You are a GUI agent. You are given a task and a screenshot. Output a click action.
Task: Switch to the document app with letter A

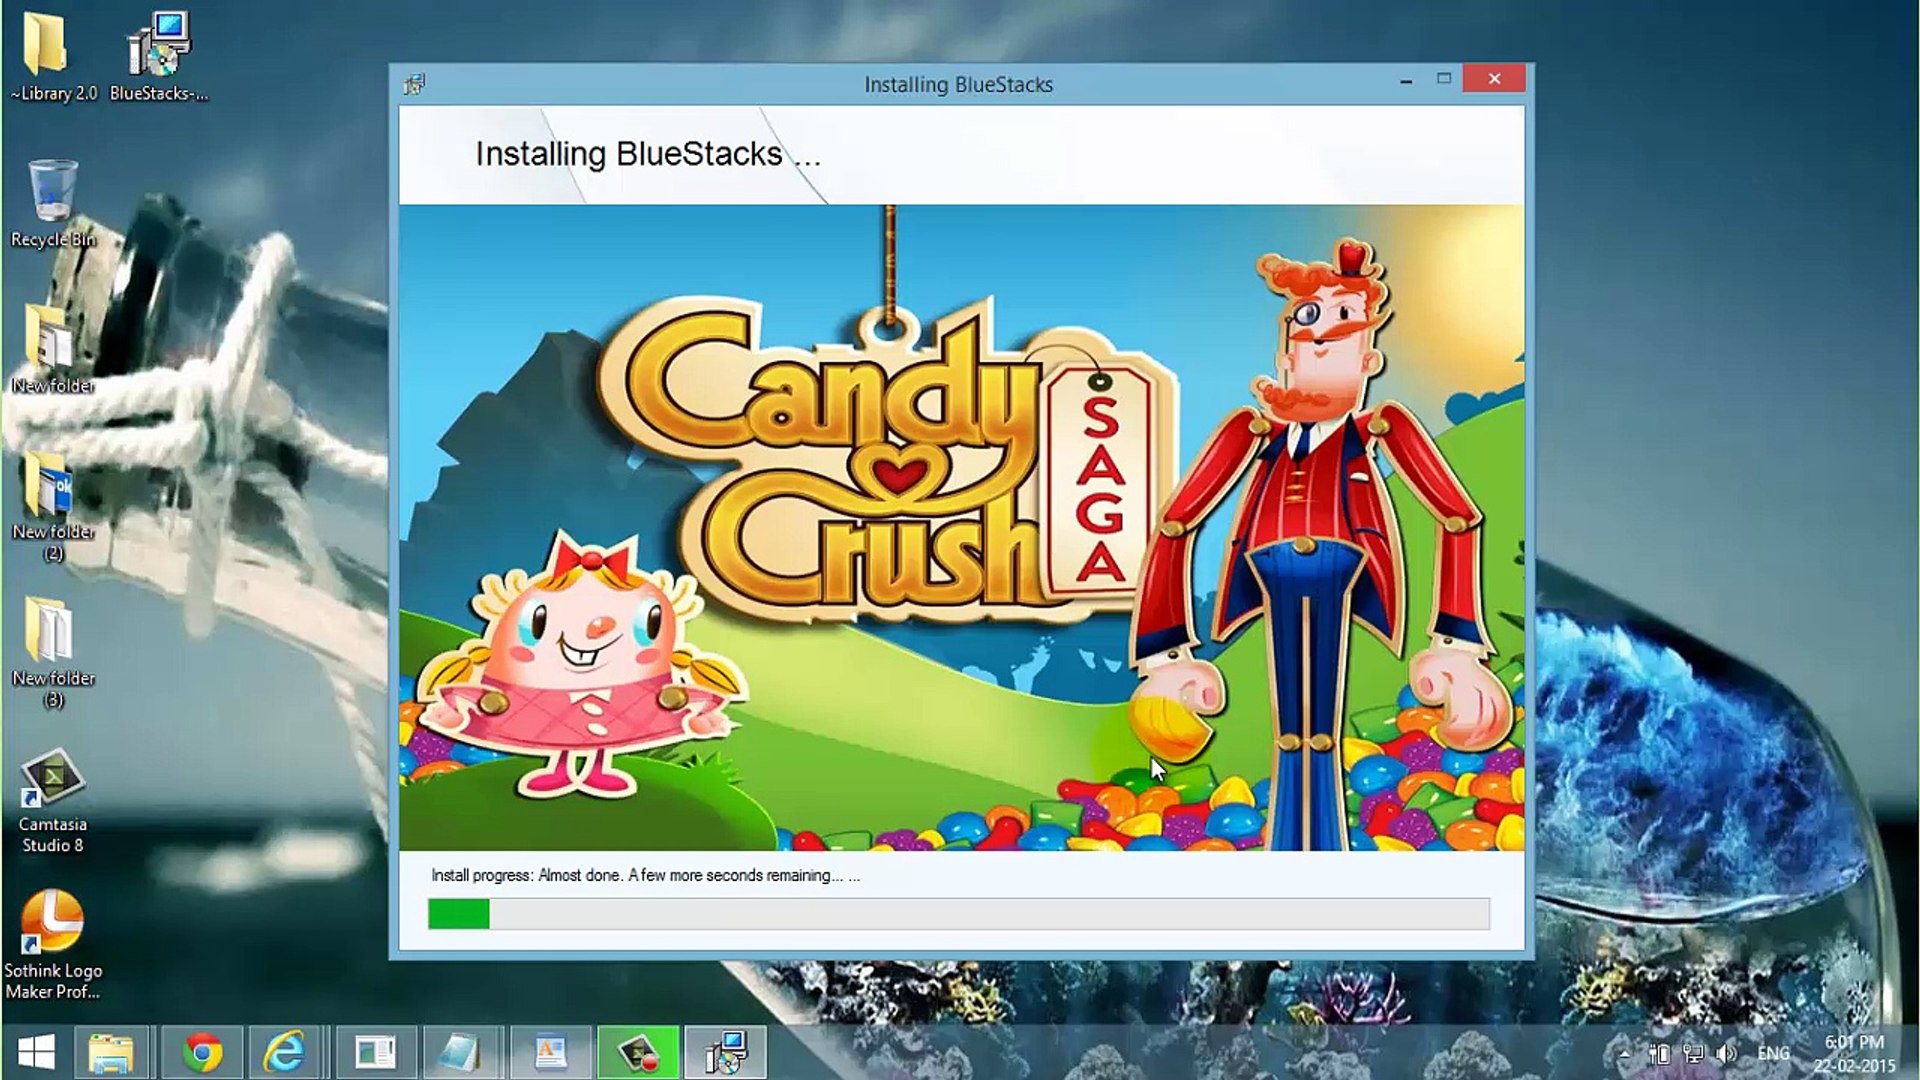(x=549, y=1052)
